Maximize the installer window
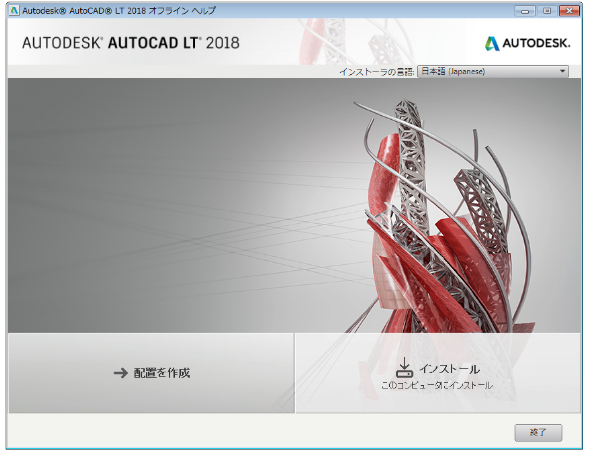589x452 pixels. pyautogui.click(x=547, y=11)
